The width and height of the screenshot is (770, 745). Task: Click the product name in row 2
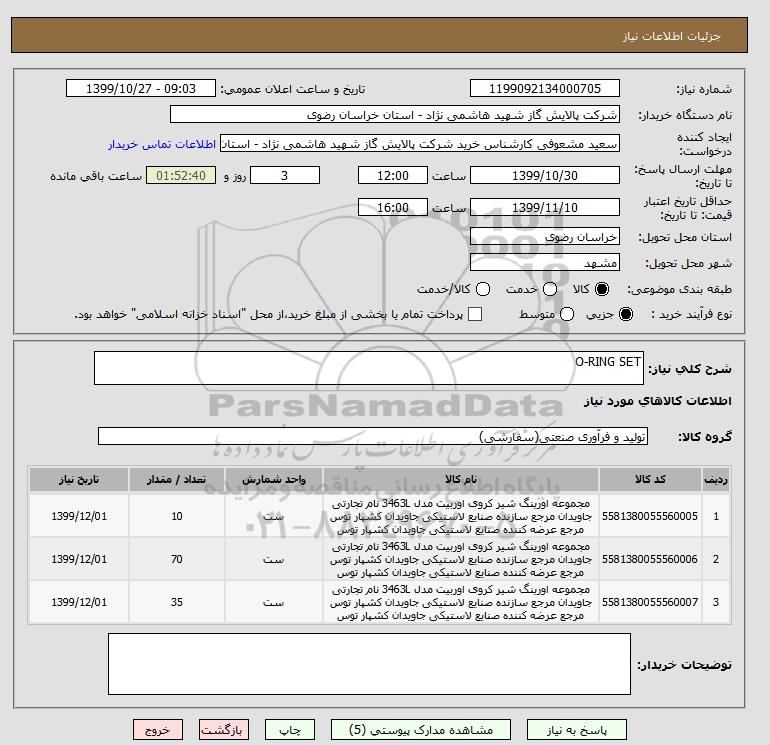tap(461, 559)
